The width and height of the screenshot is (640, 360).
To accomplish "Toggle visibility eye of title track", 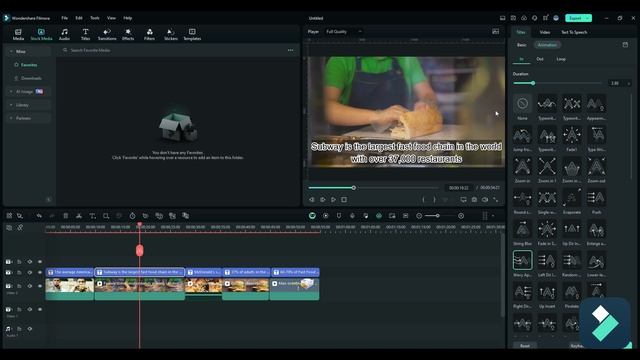I will [x=40, y=272].
